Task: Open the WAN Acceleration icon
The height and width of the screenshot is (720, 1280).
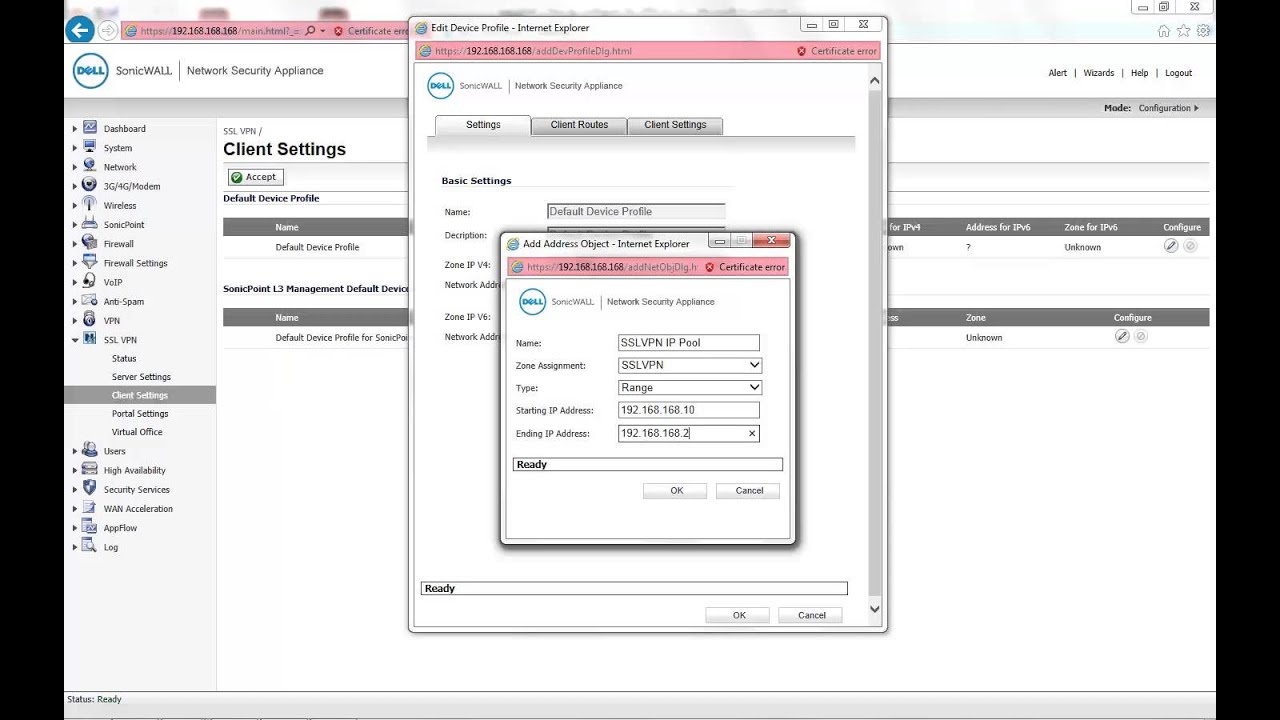Action: click(90, 508)
